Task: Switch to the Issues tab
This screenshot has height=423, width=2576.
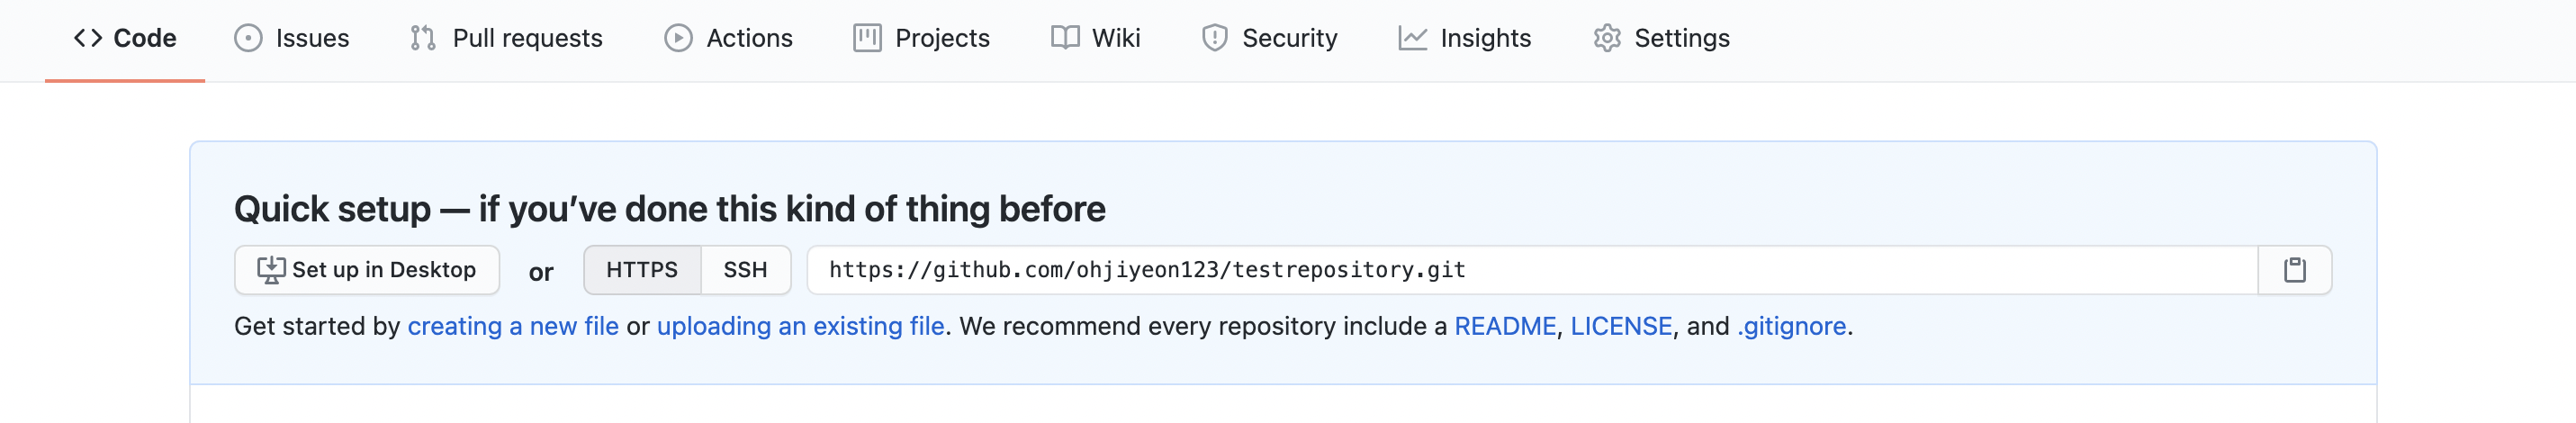Action: coord(292,38)
